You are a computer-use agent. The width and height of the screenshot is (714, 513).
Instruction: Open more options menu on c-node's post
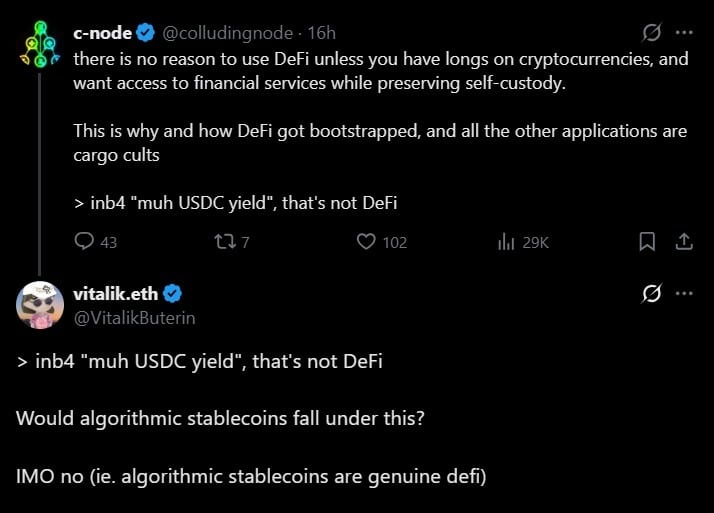[685, 33]
